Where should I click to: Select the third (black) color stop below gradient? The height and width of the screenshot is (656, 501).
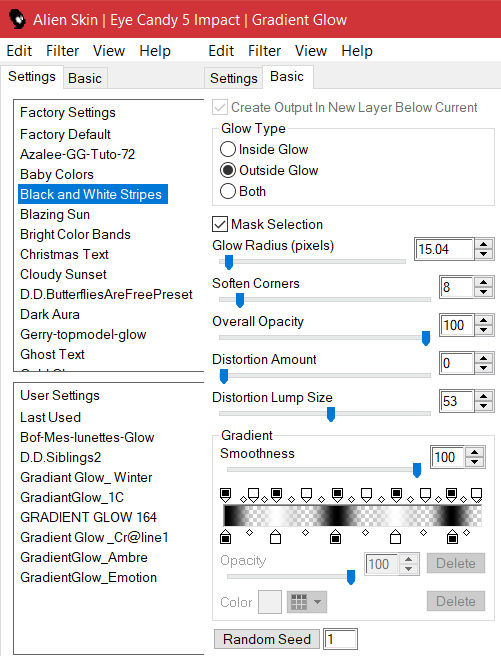(x=335, y=536)
